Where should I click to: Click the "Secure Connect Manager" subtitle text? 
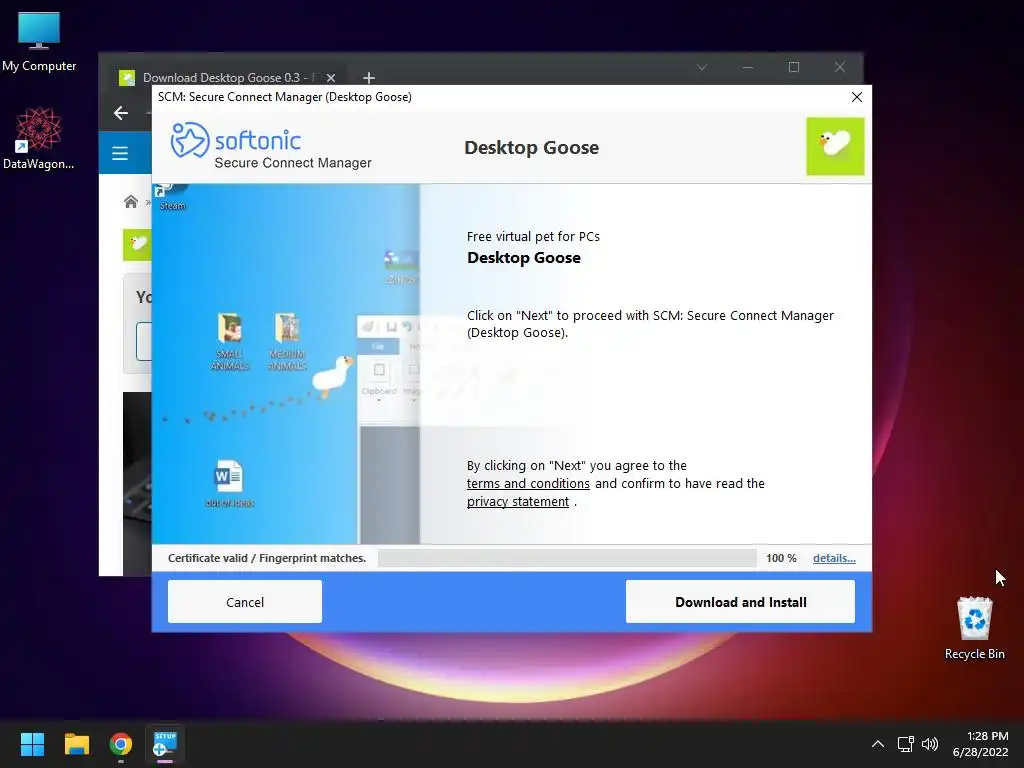(293, 163)
